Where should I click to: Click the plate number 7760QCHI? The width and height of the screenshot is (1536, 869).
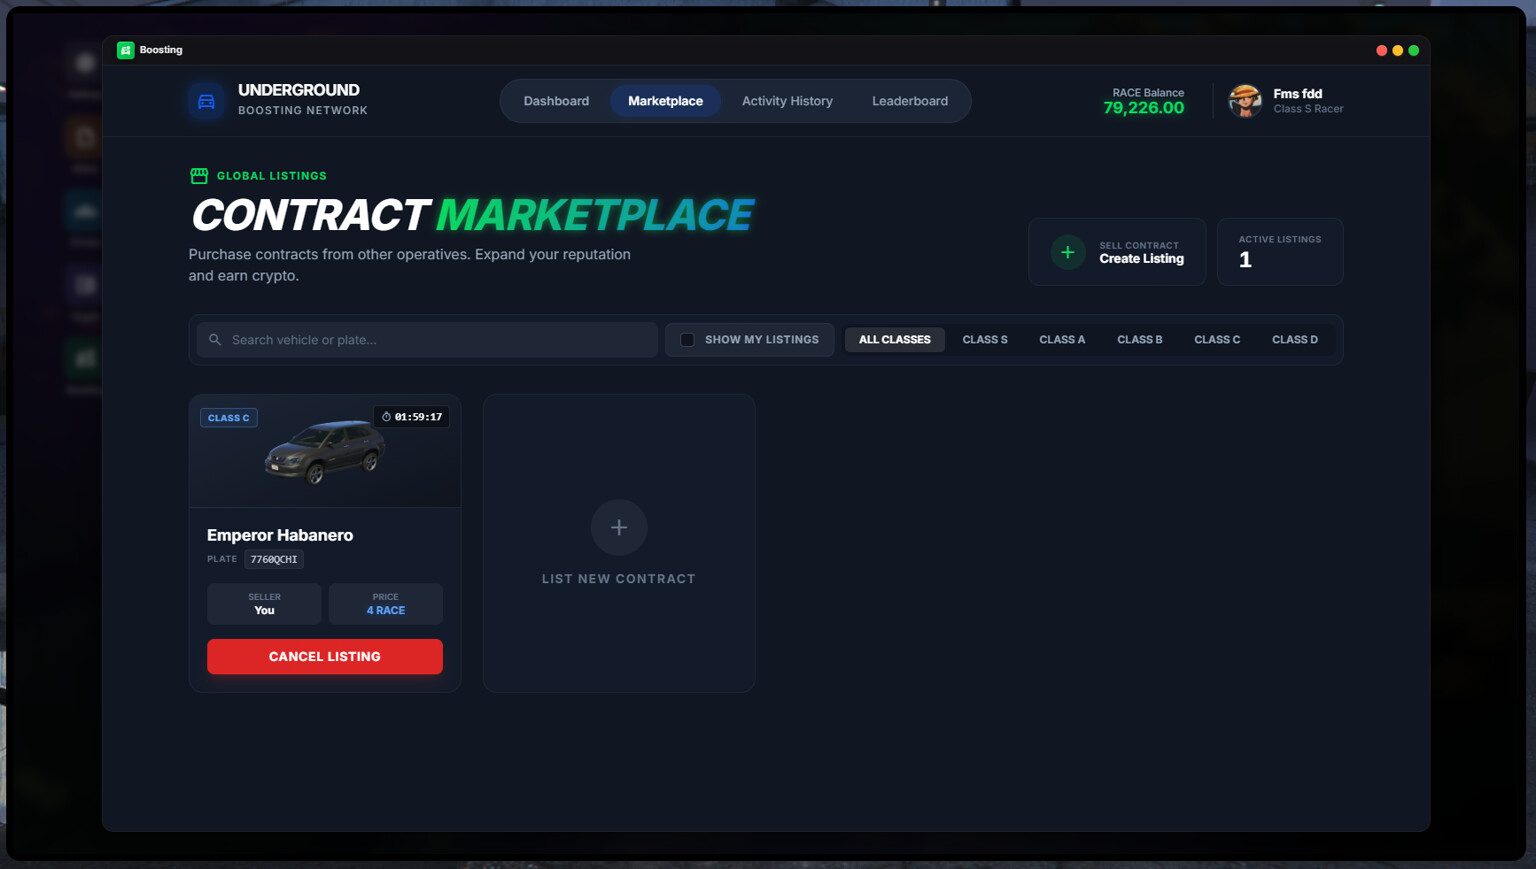click(274, 559)
